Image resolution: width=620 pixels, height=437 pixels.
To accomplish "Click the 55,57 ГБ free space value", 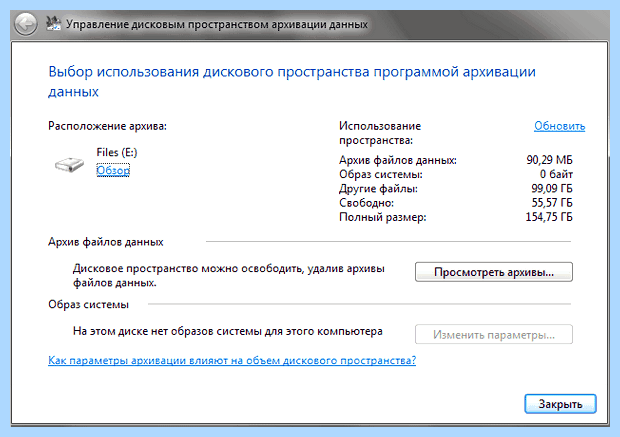I will point(552,202).
